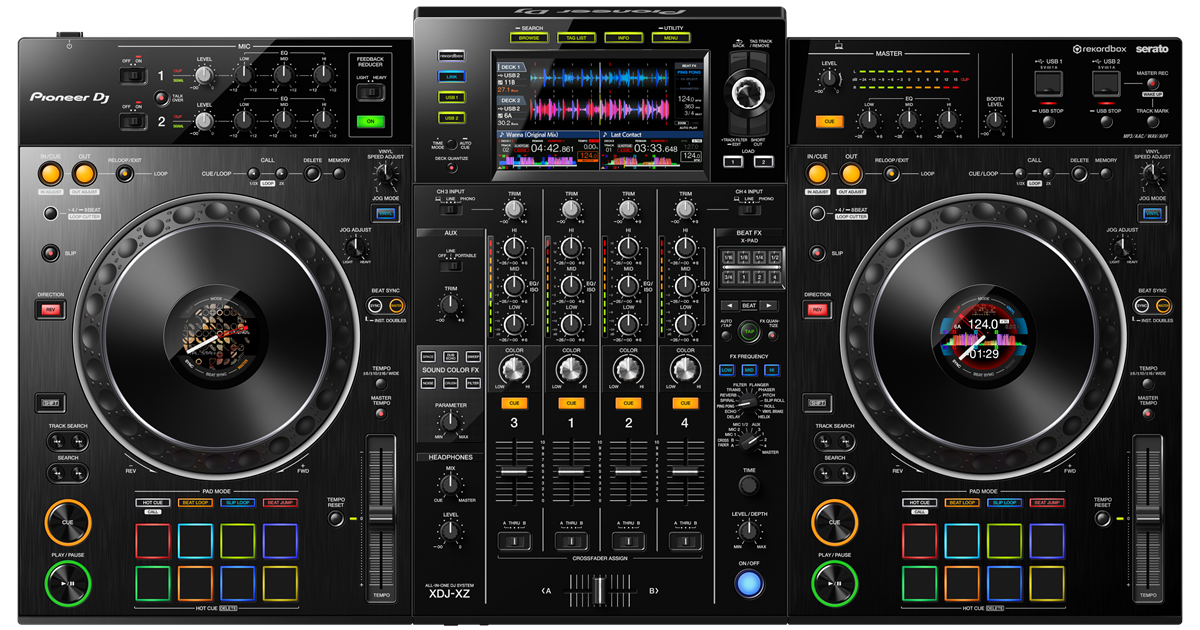
Task: Load track to deck with LOAD 2
Action: tap(764, 161)
